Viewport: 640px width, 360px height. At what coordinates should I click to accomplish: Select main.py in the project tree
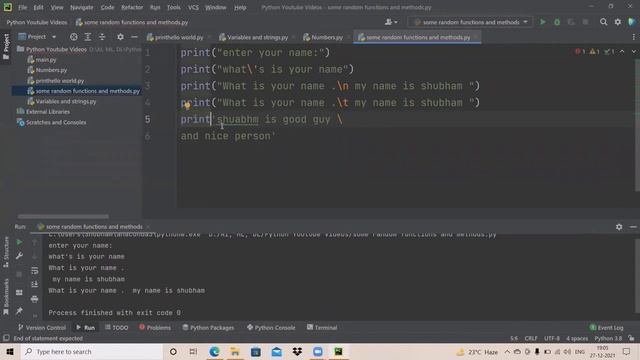pyautogui.click(x=46, y=60)
